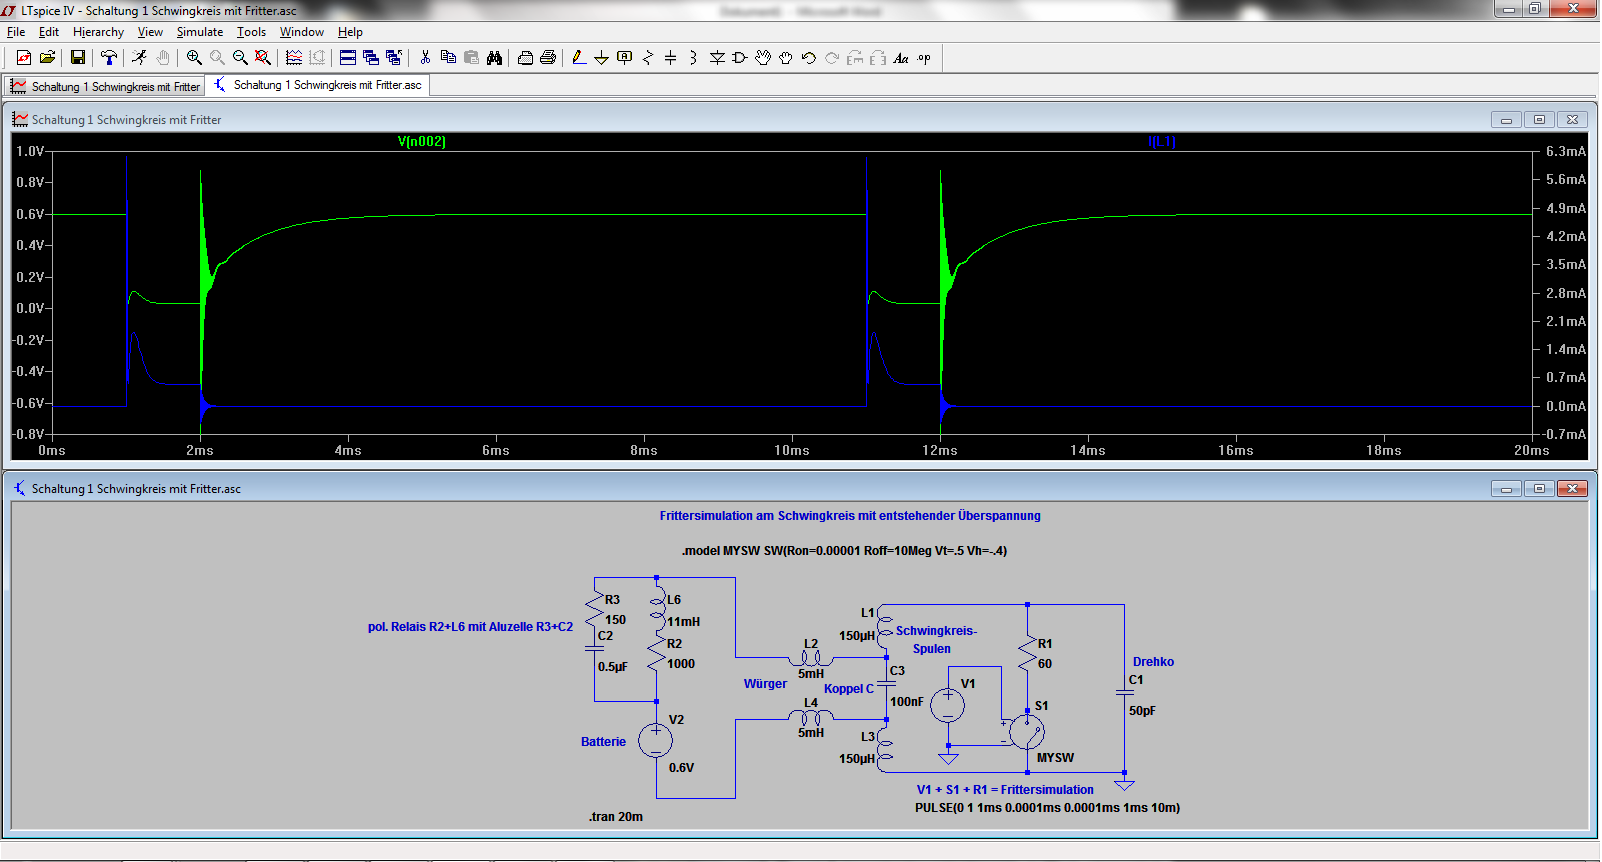
Task: Click the Run simulation icon
Action: pos(139,58)
